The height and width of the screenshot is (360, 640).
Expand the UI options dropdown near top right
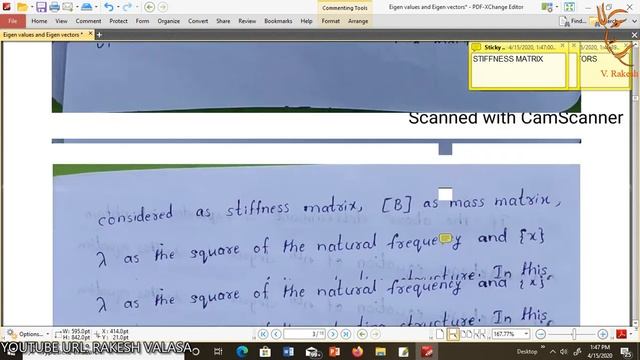click(x=557, y=7)
